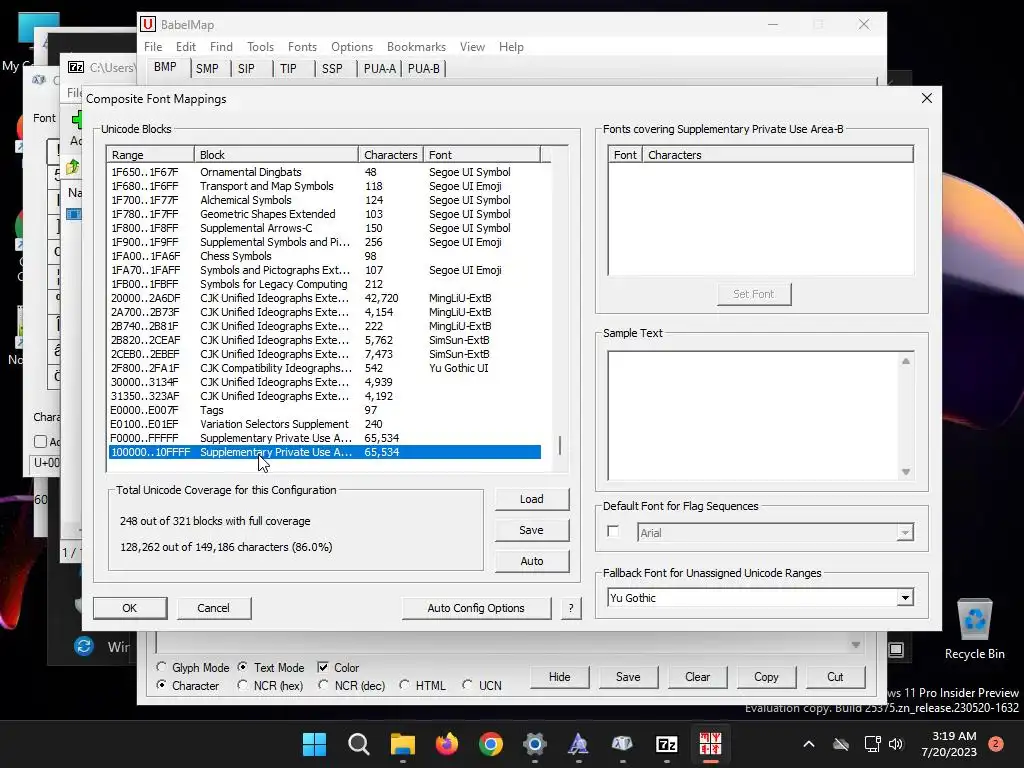The width and height of the screenshot is (1024, 768).
Task: Click the Auto button
Action: (x=532, y=561)
